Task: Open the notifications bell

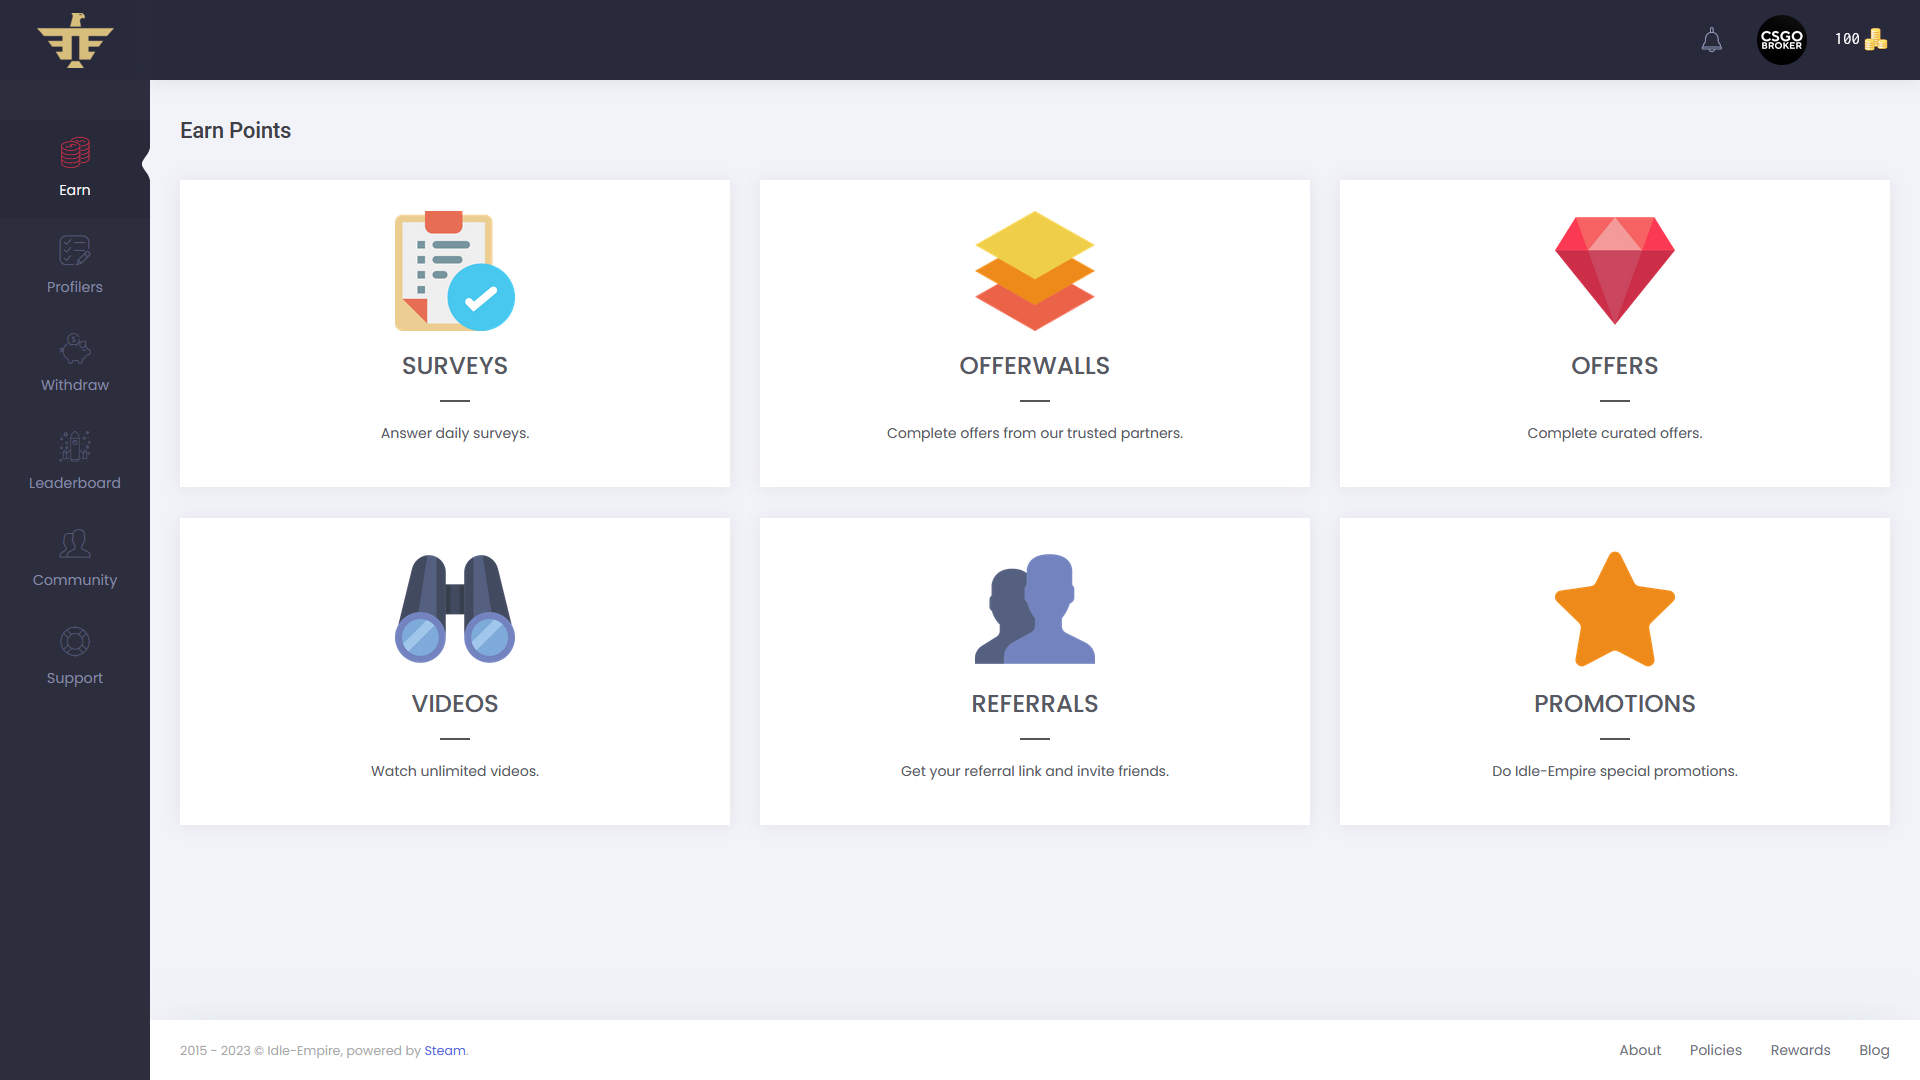Action: pos(1711,40)
